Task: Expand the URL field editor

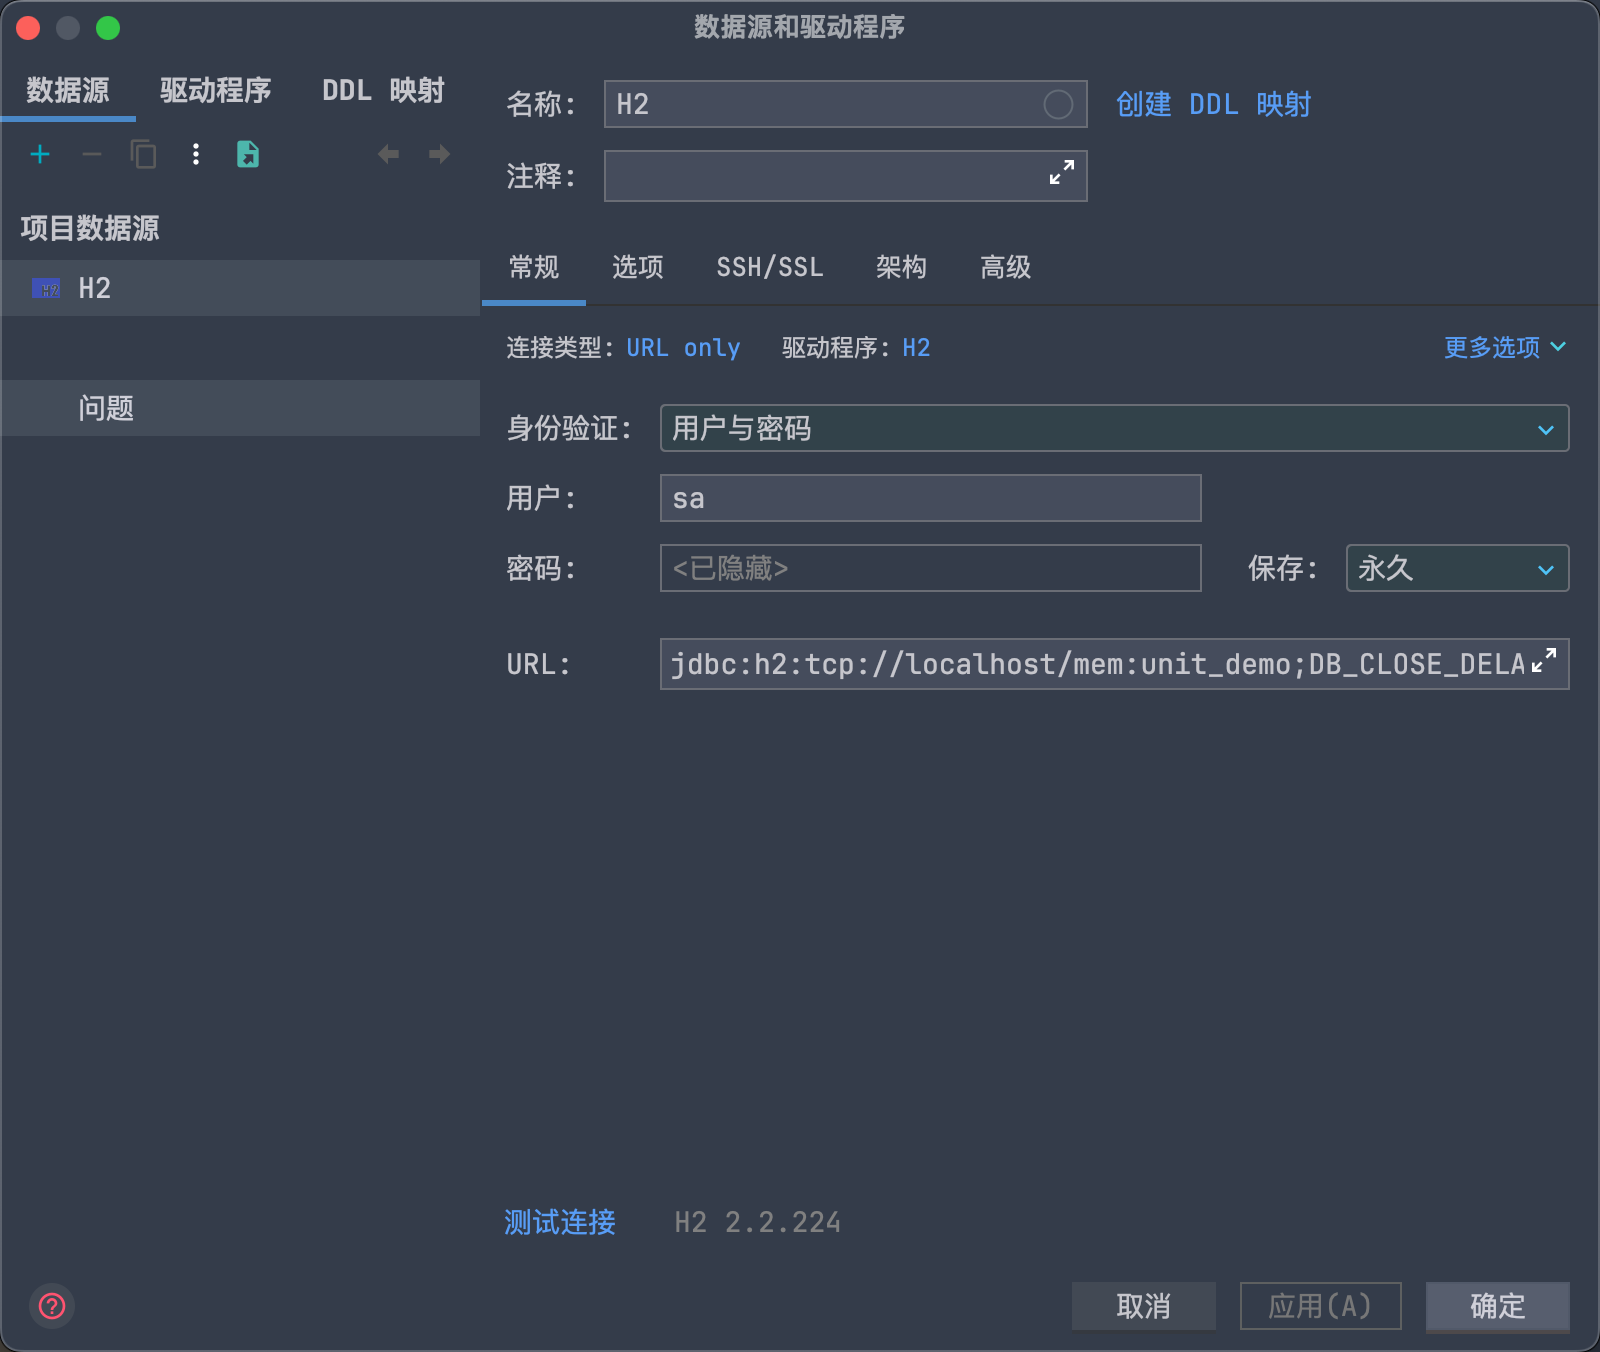Action: pos(1544,660)
